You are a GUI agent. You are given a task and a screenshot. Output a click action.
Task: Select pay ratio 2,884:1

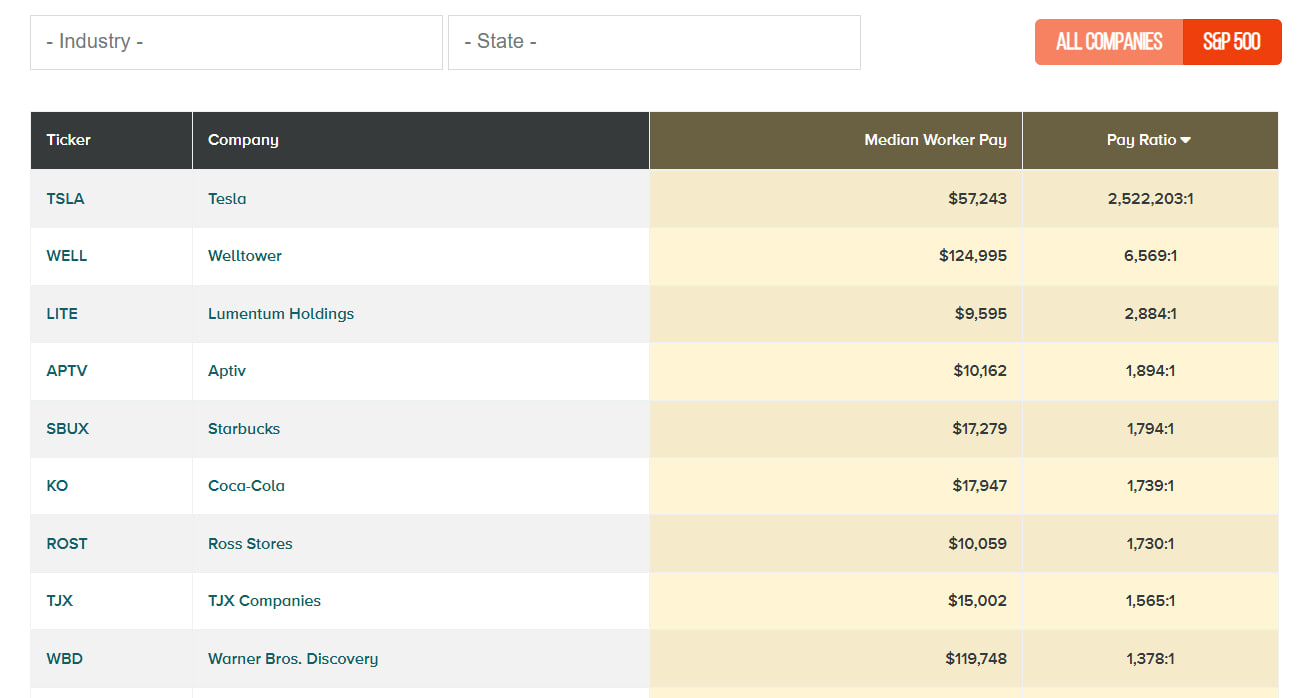(x=1150, y=313)
